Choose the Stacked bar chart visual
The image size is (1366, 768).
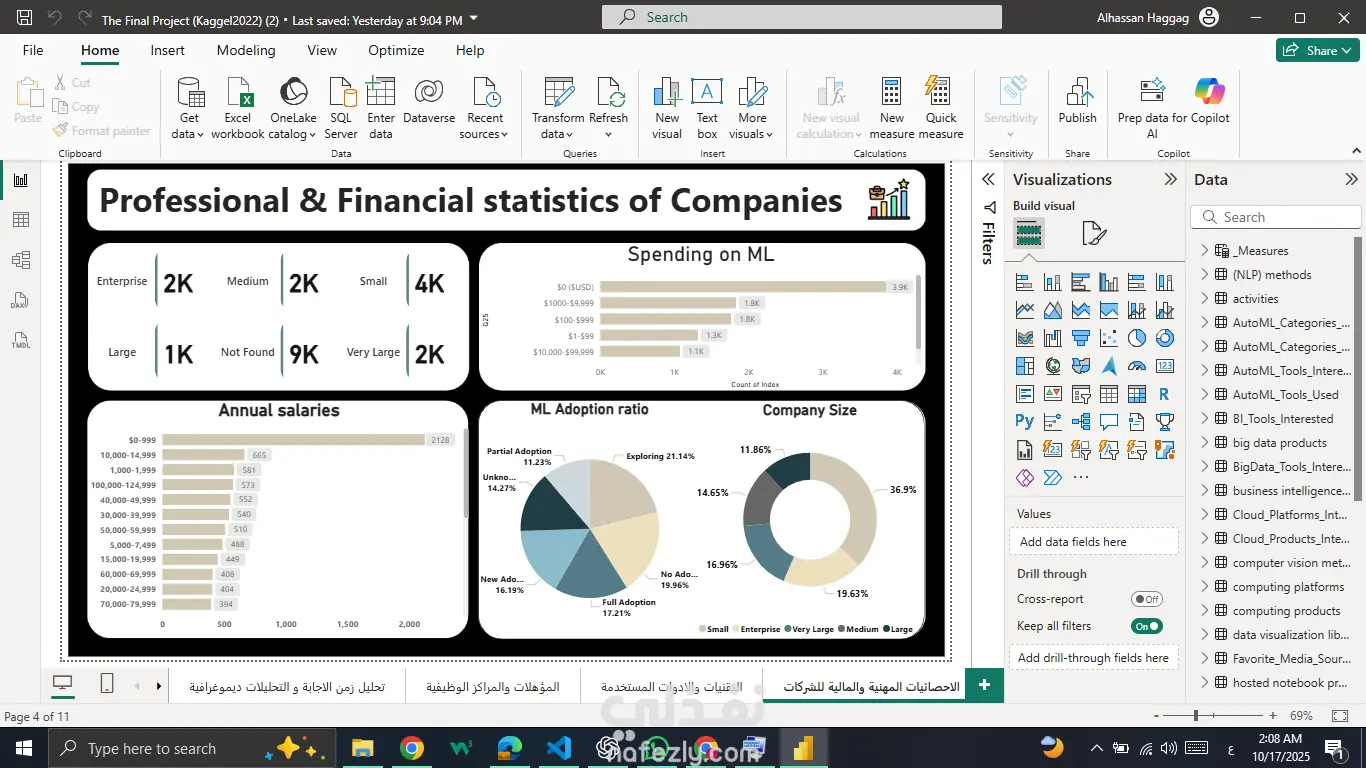pyautogui.click(x=1025, y=282)
